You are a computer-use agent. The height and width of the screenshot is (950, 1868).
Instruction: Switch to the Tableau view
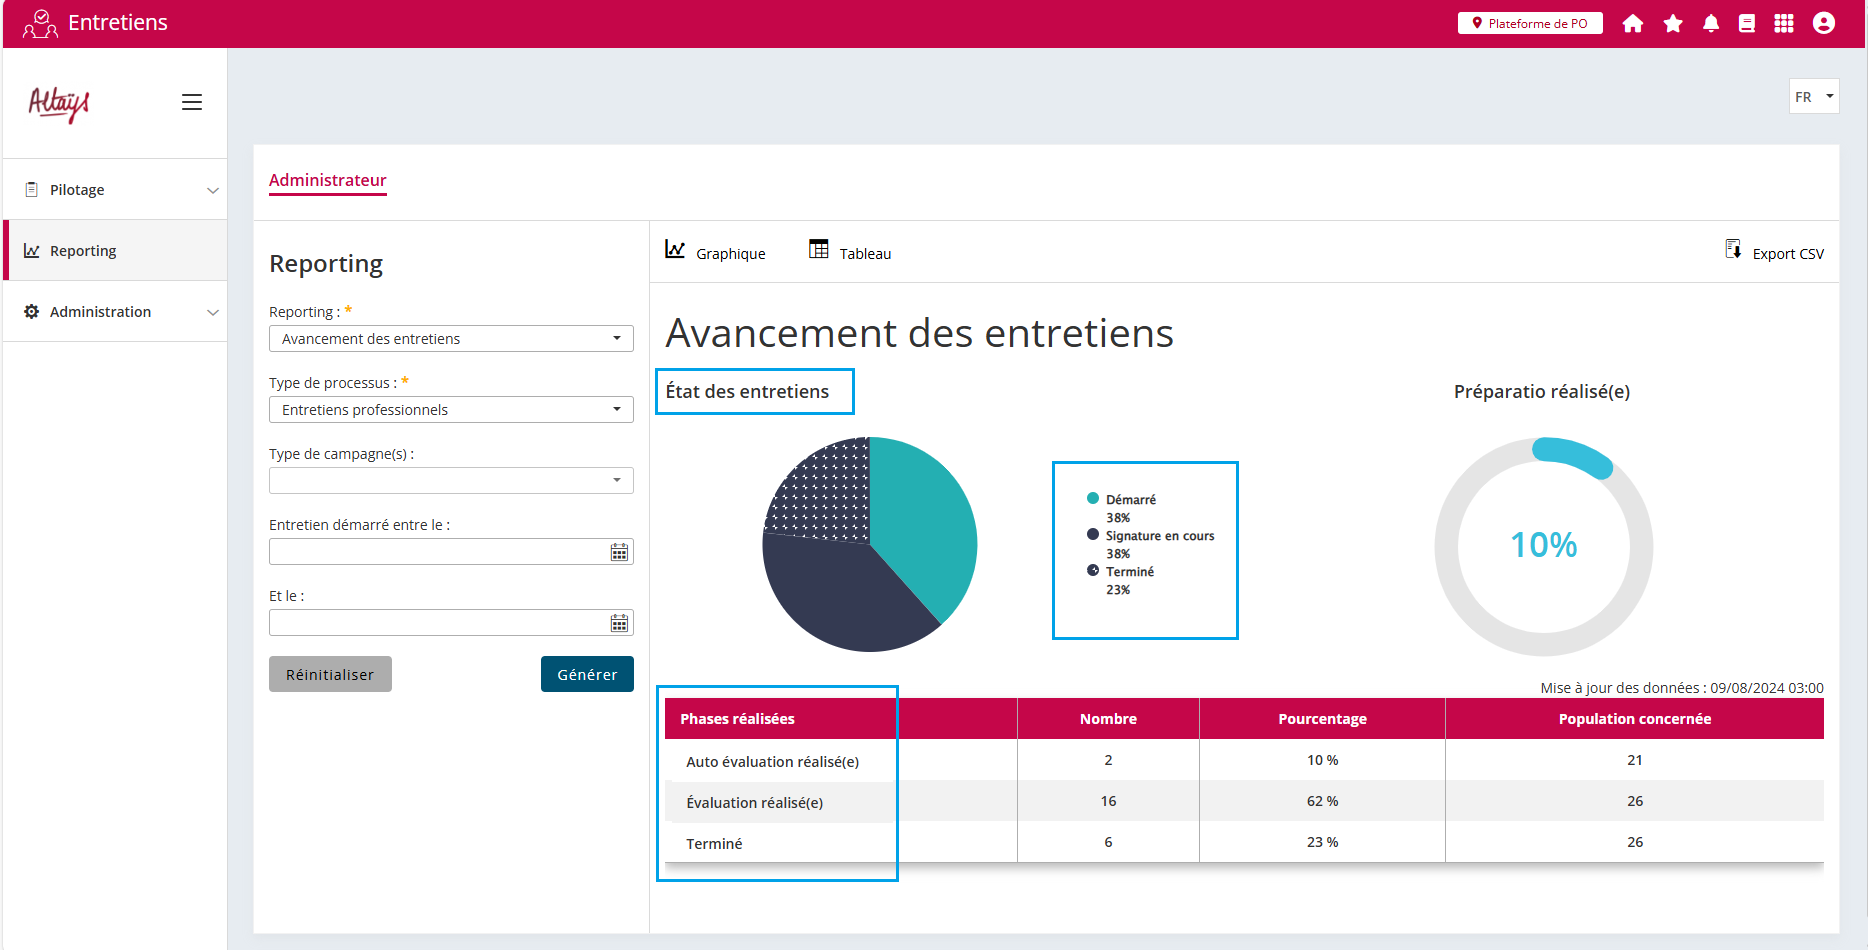pos(850,253)
